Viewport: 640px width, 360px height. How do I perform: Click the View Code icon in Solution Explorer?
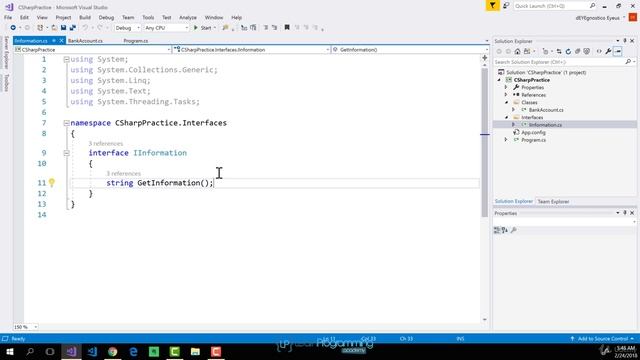coord(599,51)
